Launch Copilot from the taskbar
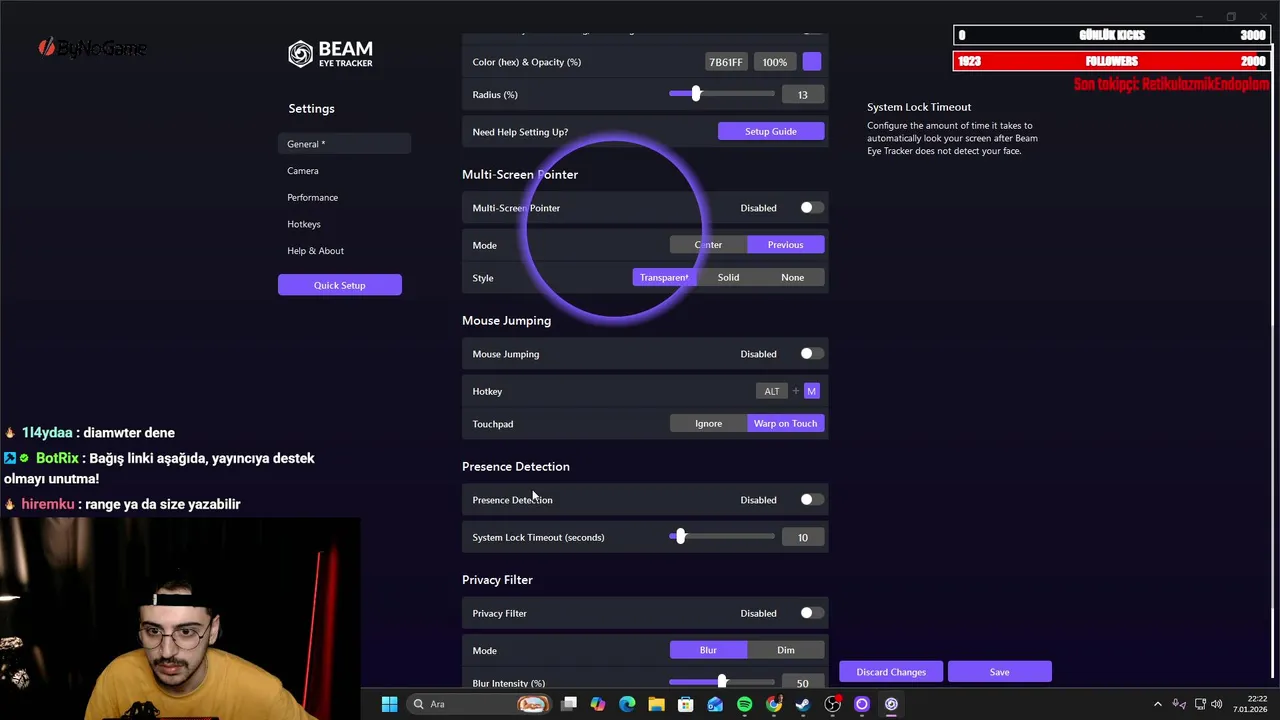Screen dimensions: 1280x720 tap(598, 704)
